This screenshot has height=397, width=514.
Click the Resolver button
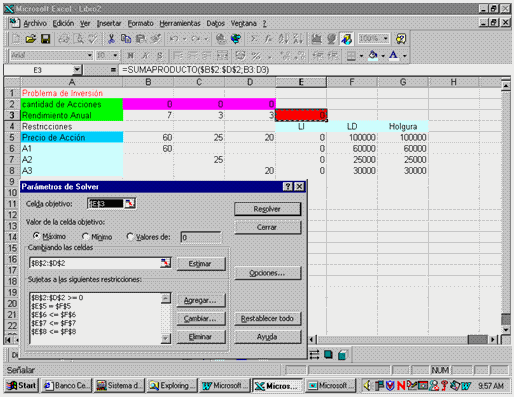[x=267, y=209]
